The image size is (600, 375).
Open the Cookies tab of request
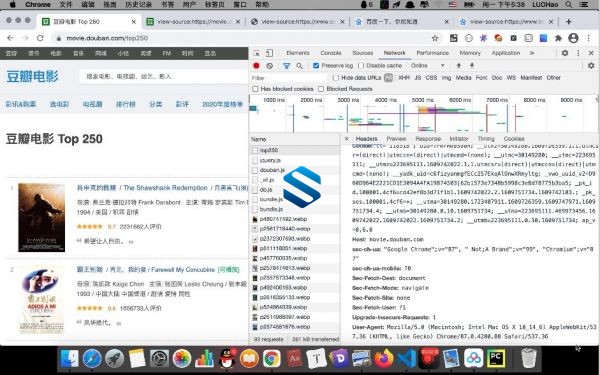coord(514,139)
